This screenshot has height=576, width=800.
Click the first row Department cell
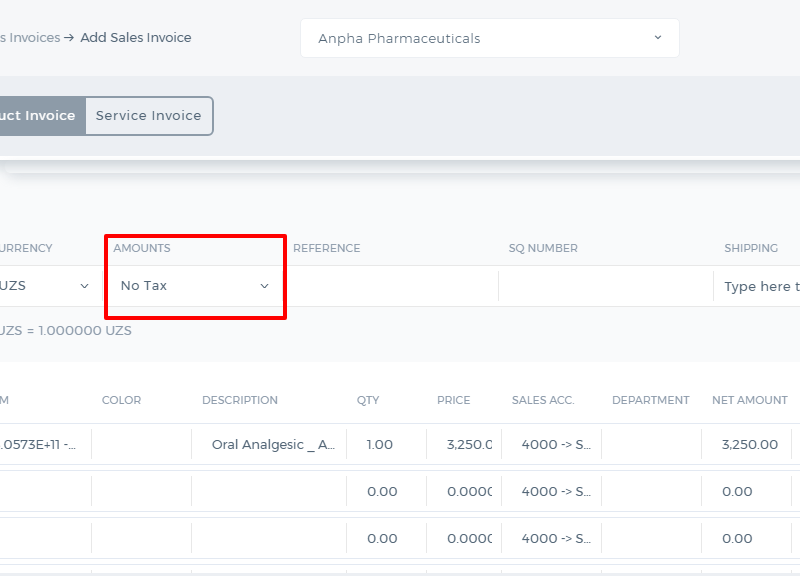tap(652, 444)
